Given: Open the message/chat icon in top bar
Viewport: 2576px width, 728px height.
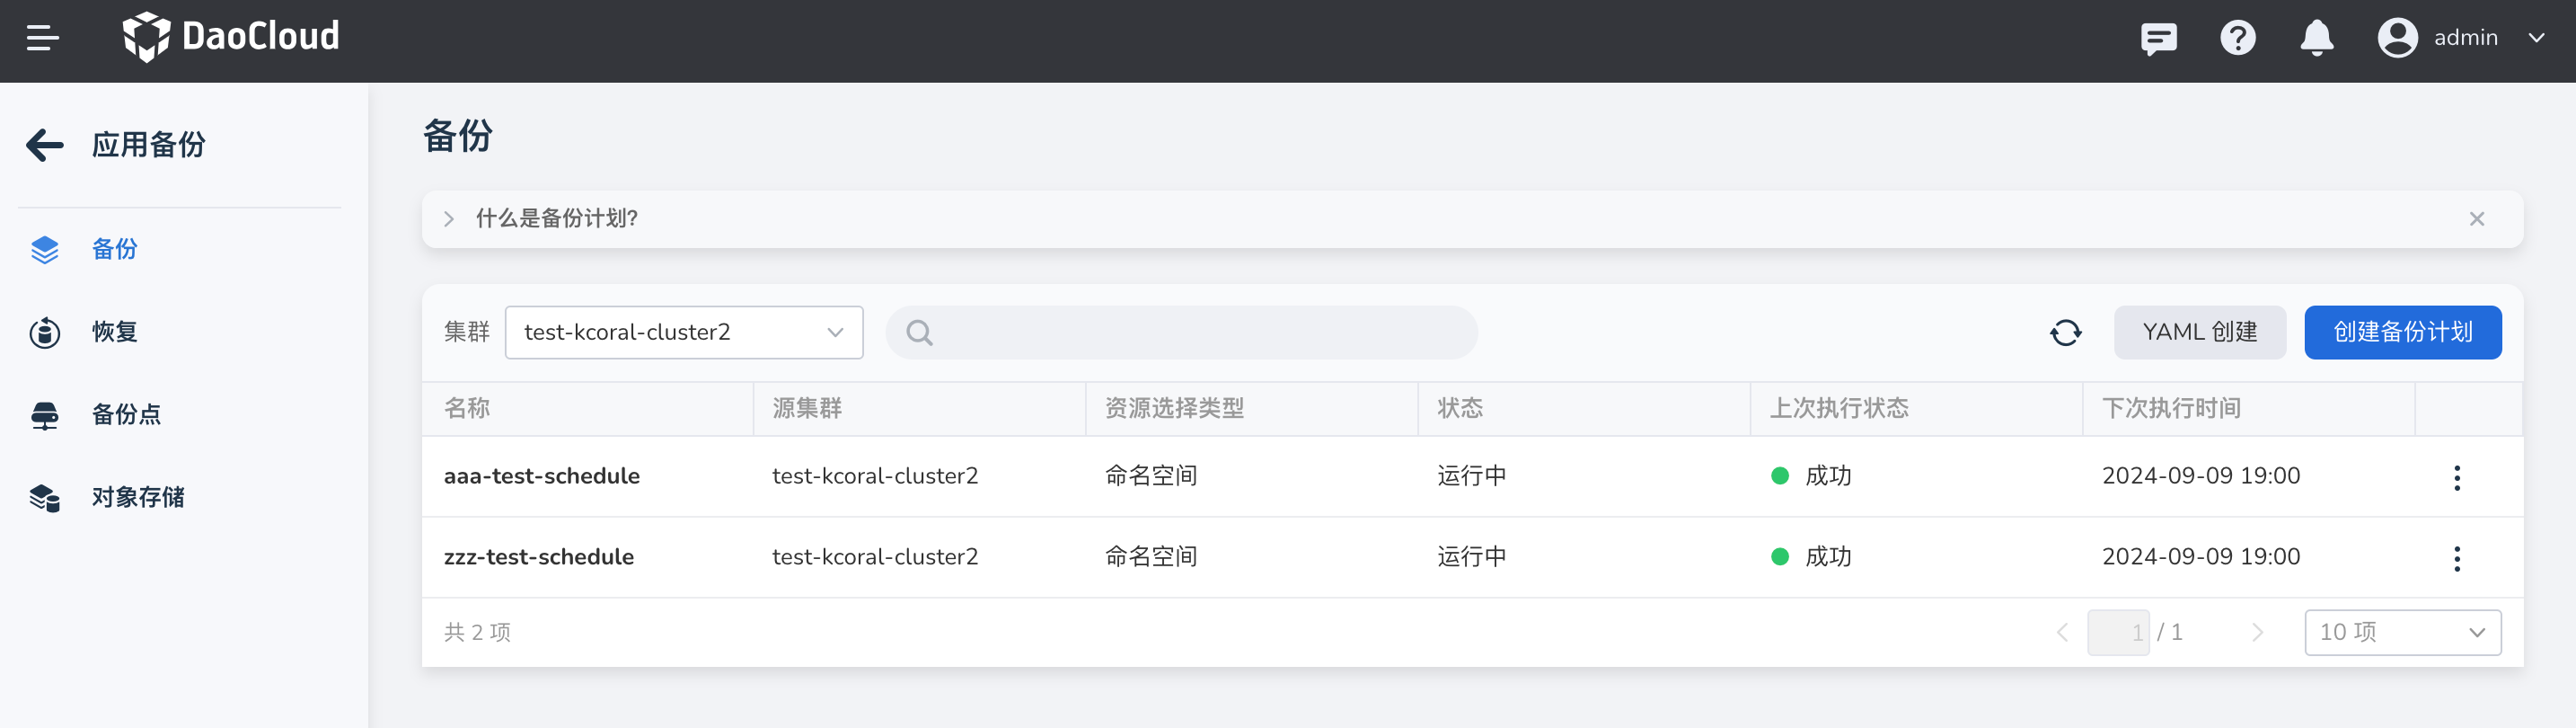Looking at the screenshot, I should 2159,38.
